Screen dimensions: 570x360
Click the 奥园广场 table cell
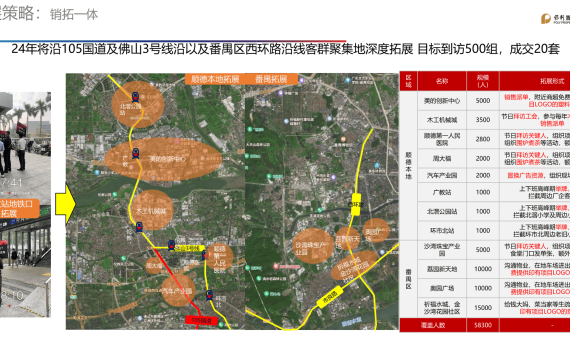[x=442, y=288]
